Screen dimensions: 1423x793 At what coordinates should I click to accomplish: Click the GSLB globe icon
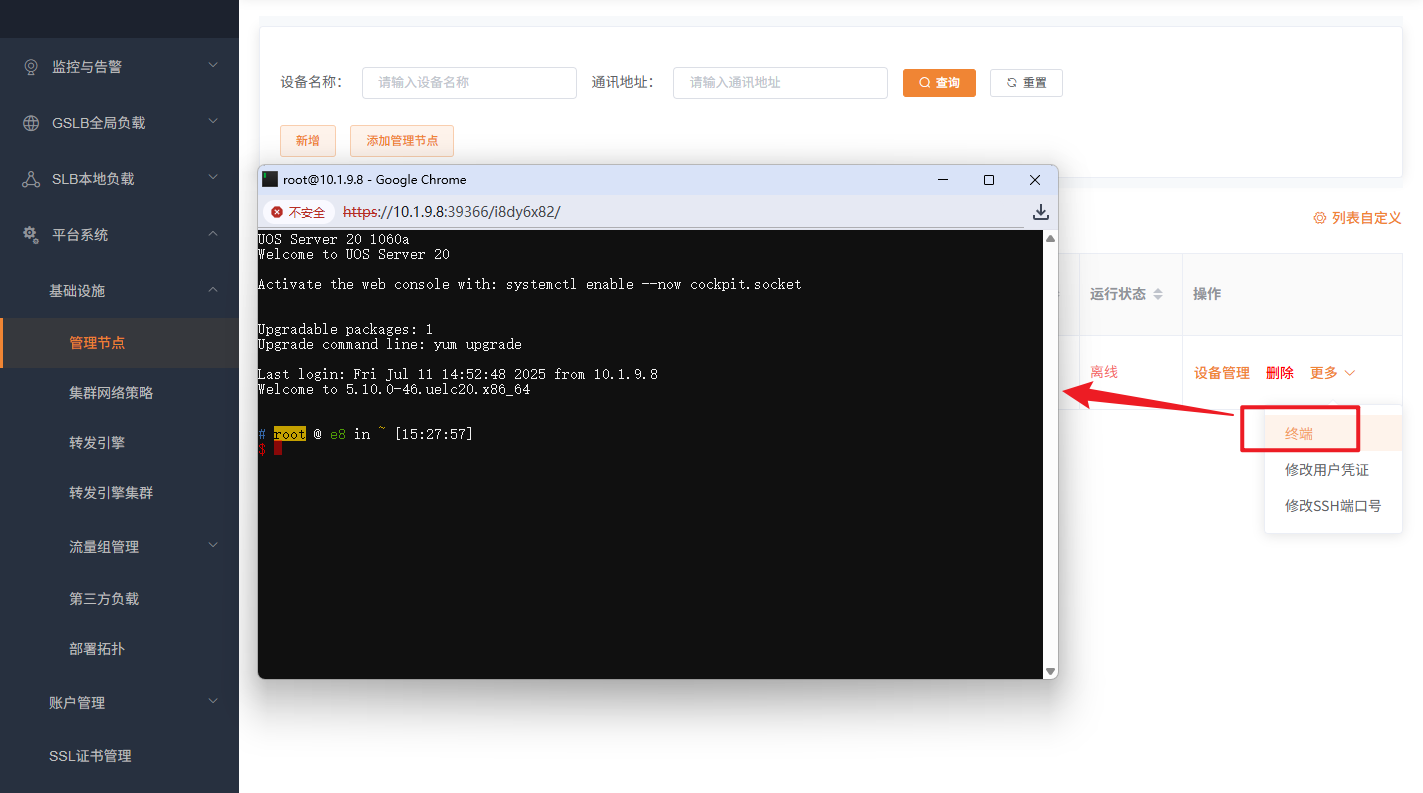point(31,123)
